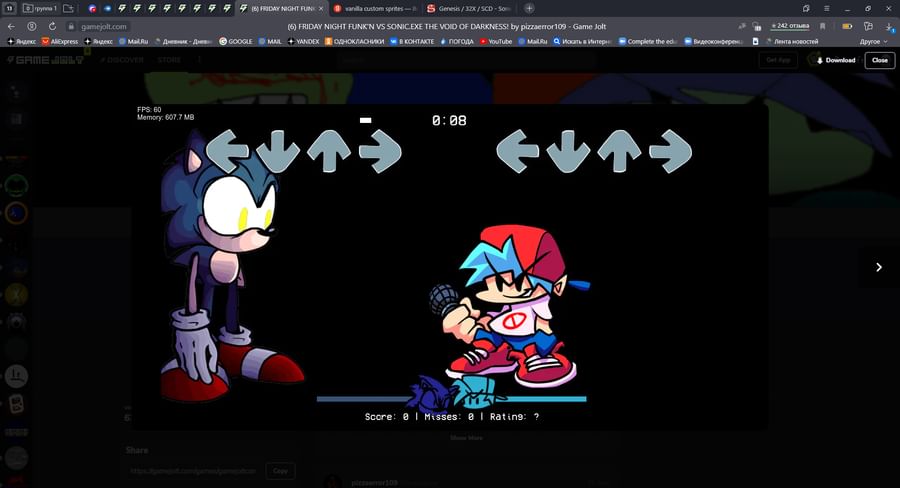The width and height of the screenshot is (900, 488).
Task: Open the 'Видеоконференц' bookmark
Action: coord(713,41)
